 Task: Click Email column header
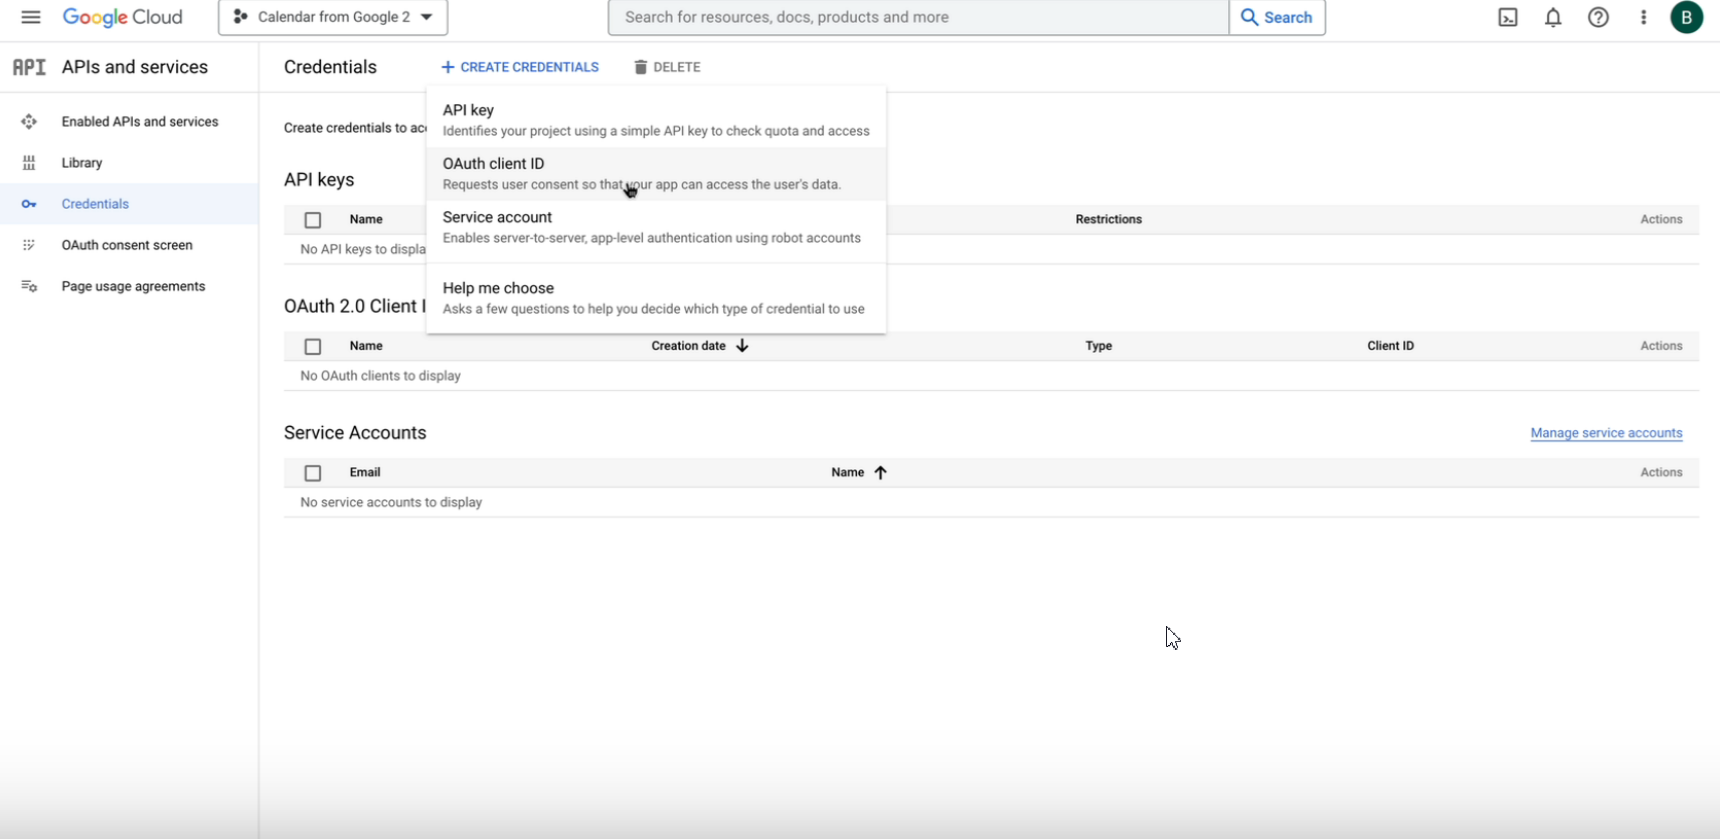coord(365,472)
